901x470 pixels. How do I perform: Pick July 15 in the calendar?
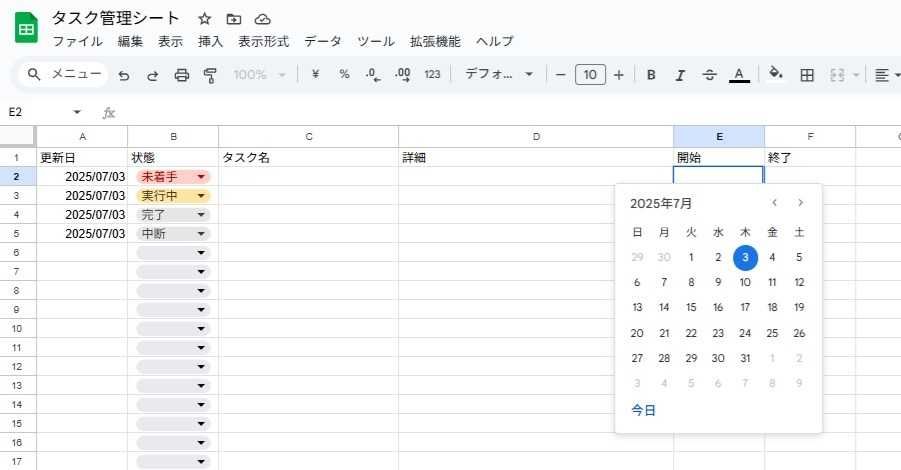click(x=691, y=307)
